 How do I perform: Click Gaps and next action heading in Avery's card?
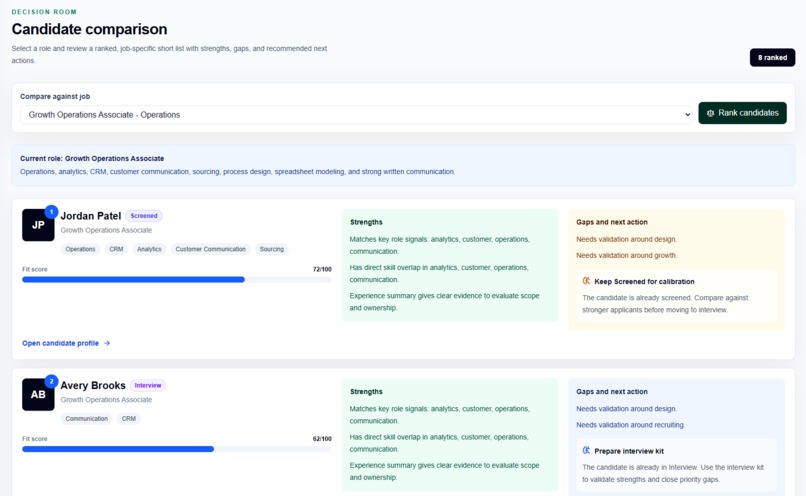(612, 392)
